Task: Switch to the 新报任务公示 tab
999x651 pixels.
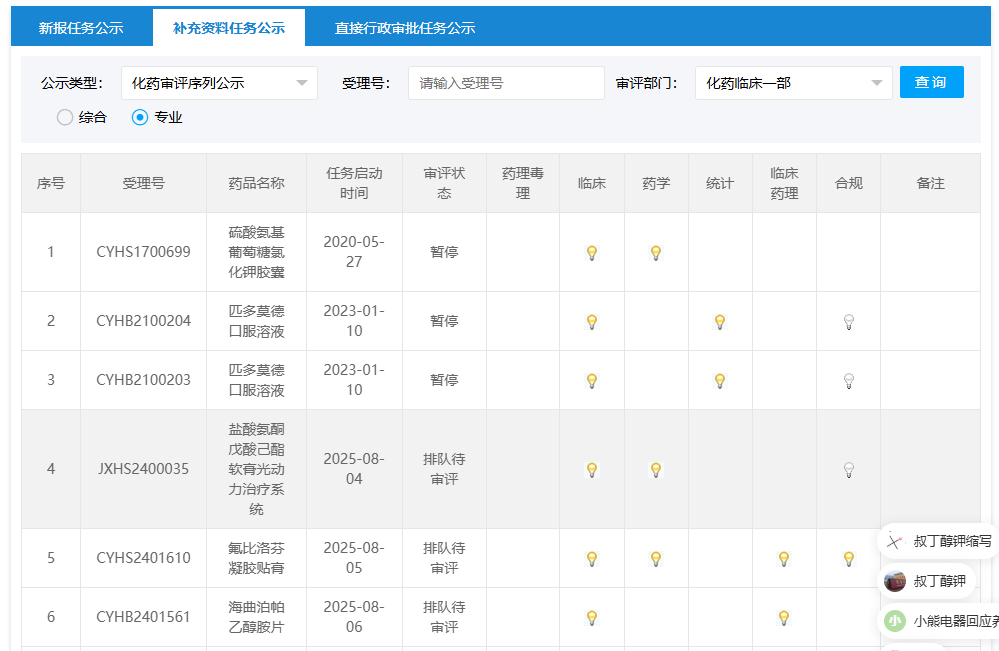Action: [81, 28]
